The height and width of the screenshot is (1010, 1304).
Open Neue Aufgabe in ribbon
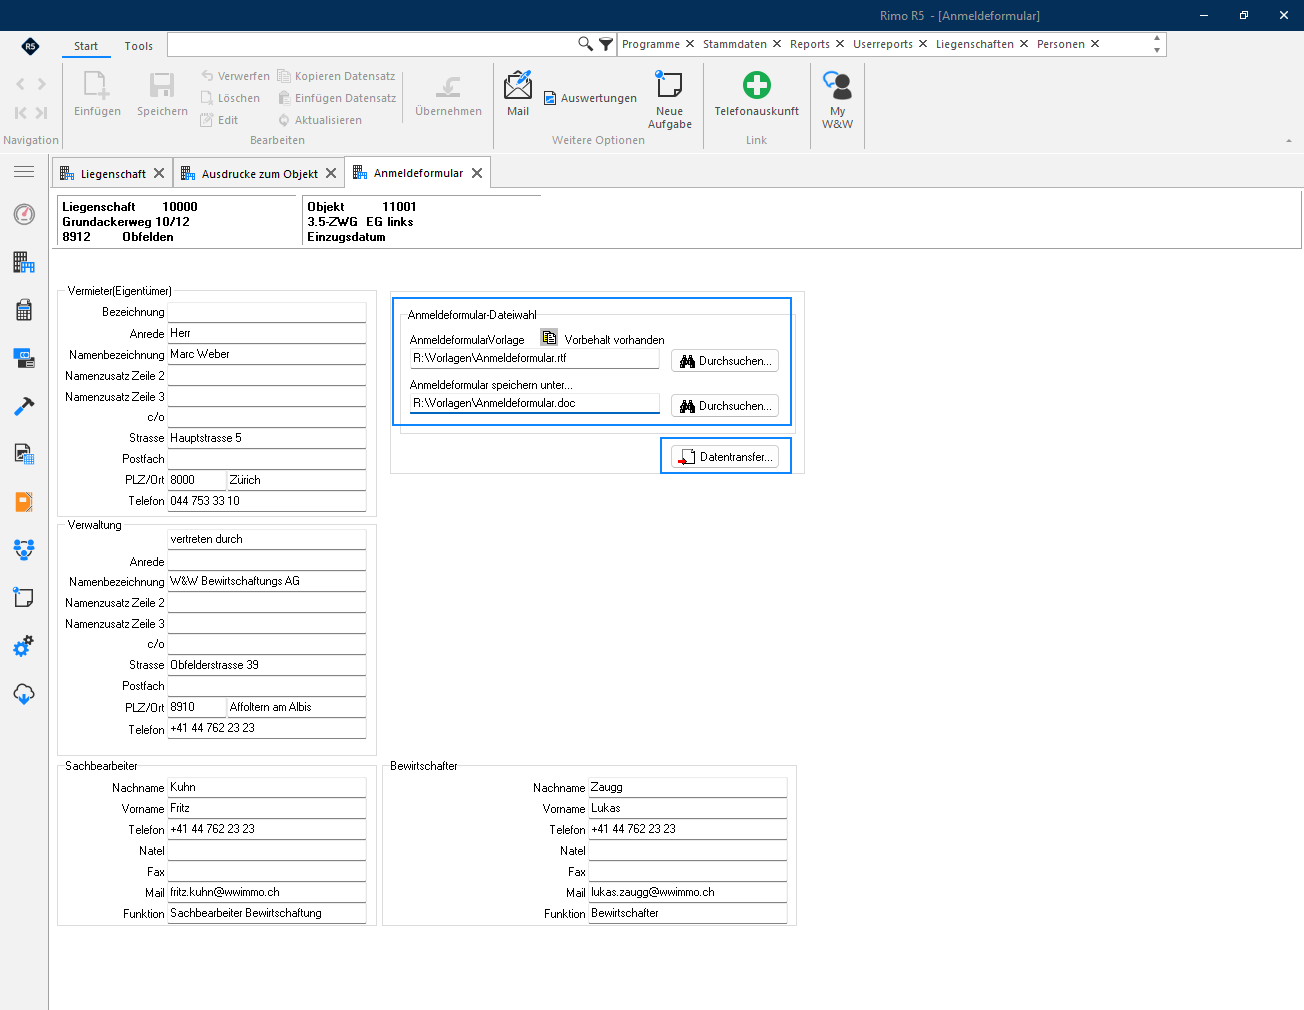669,100
